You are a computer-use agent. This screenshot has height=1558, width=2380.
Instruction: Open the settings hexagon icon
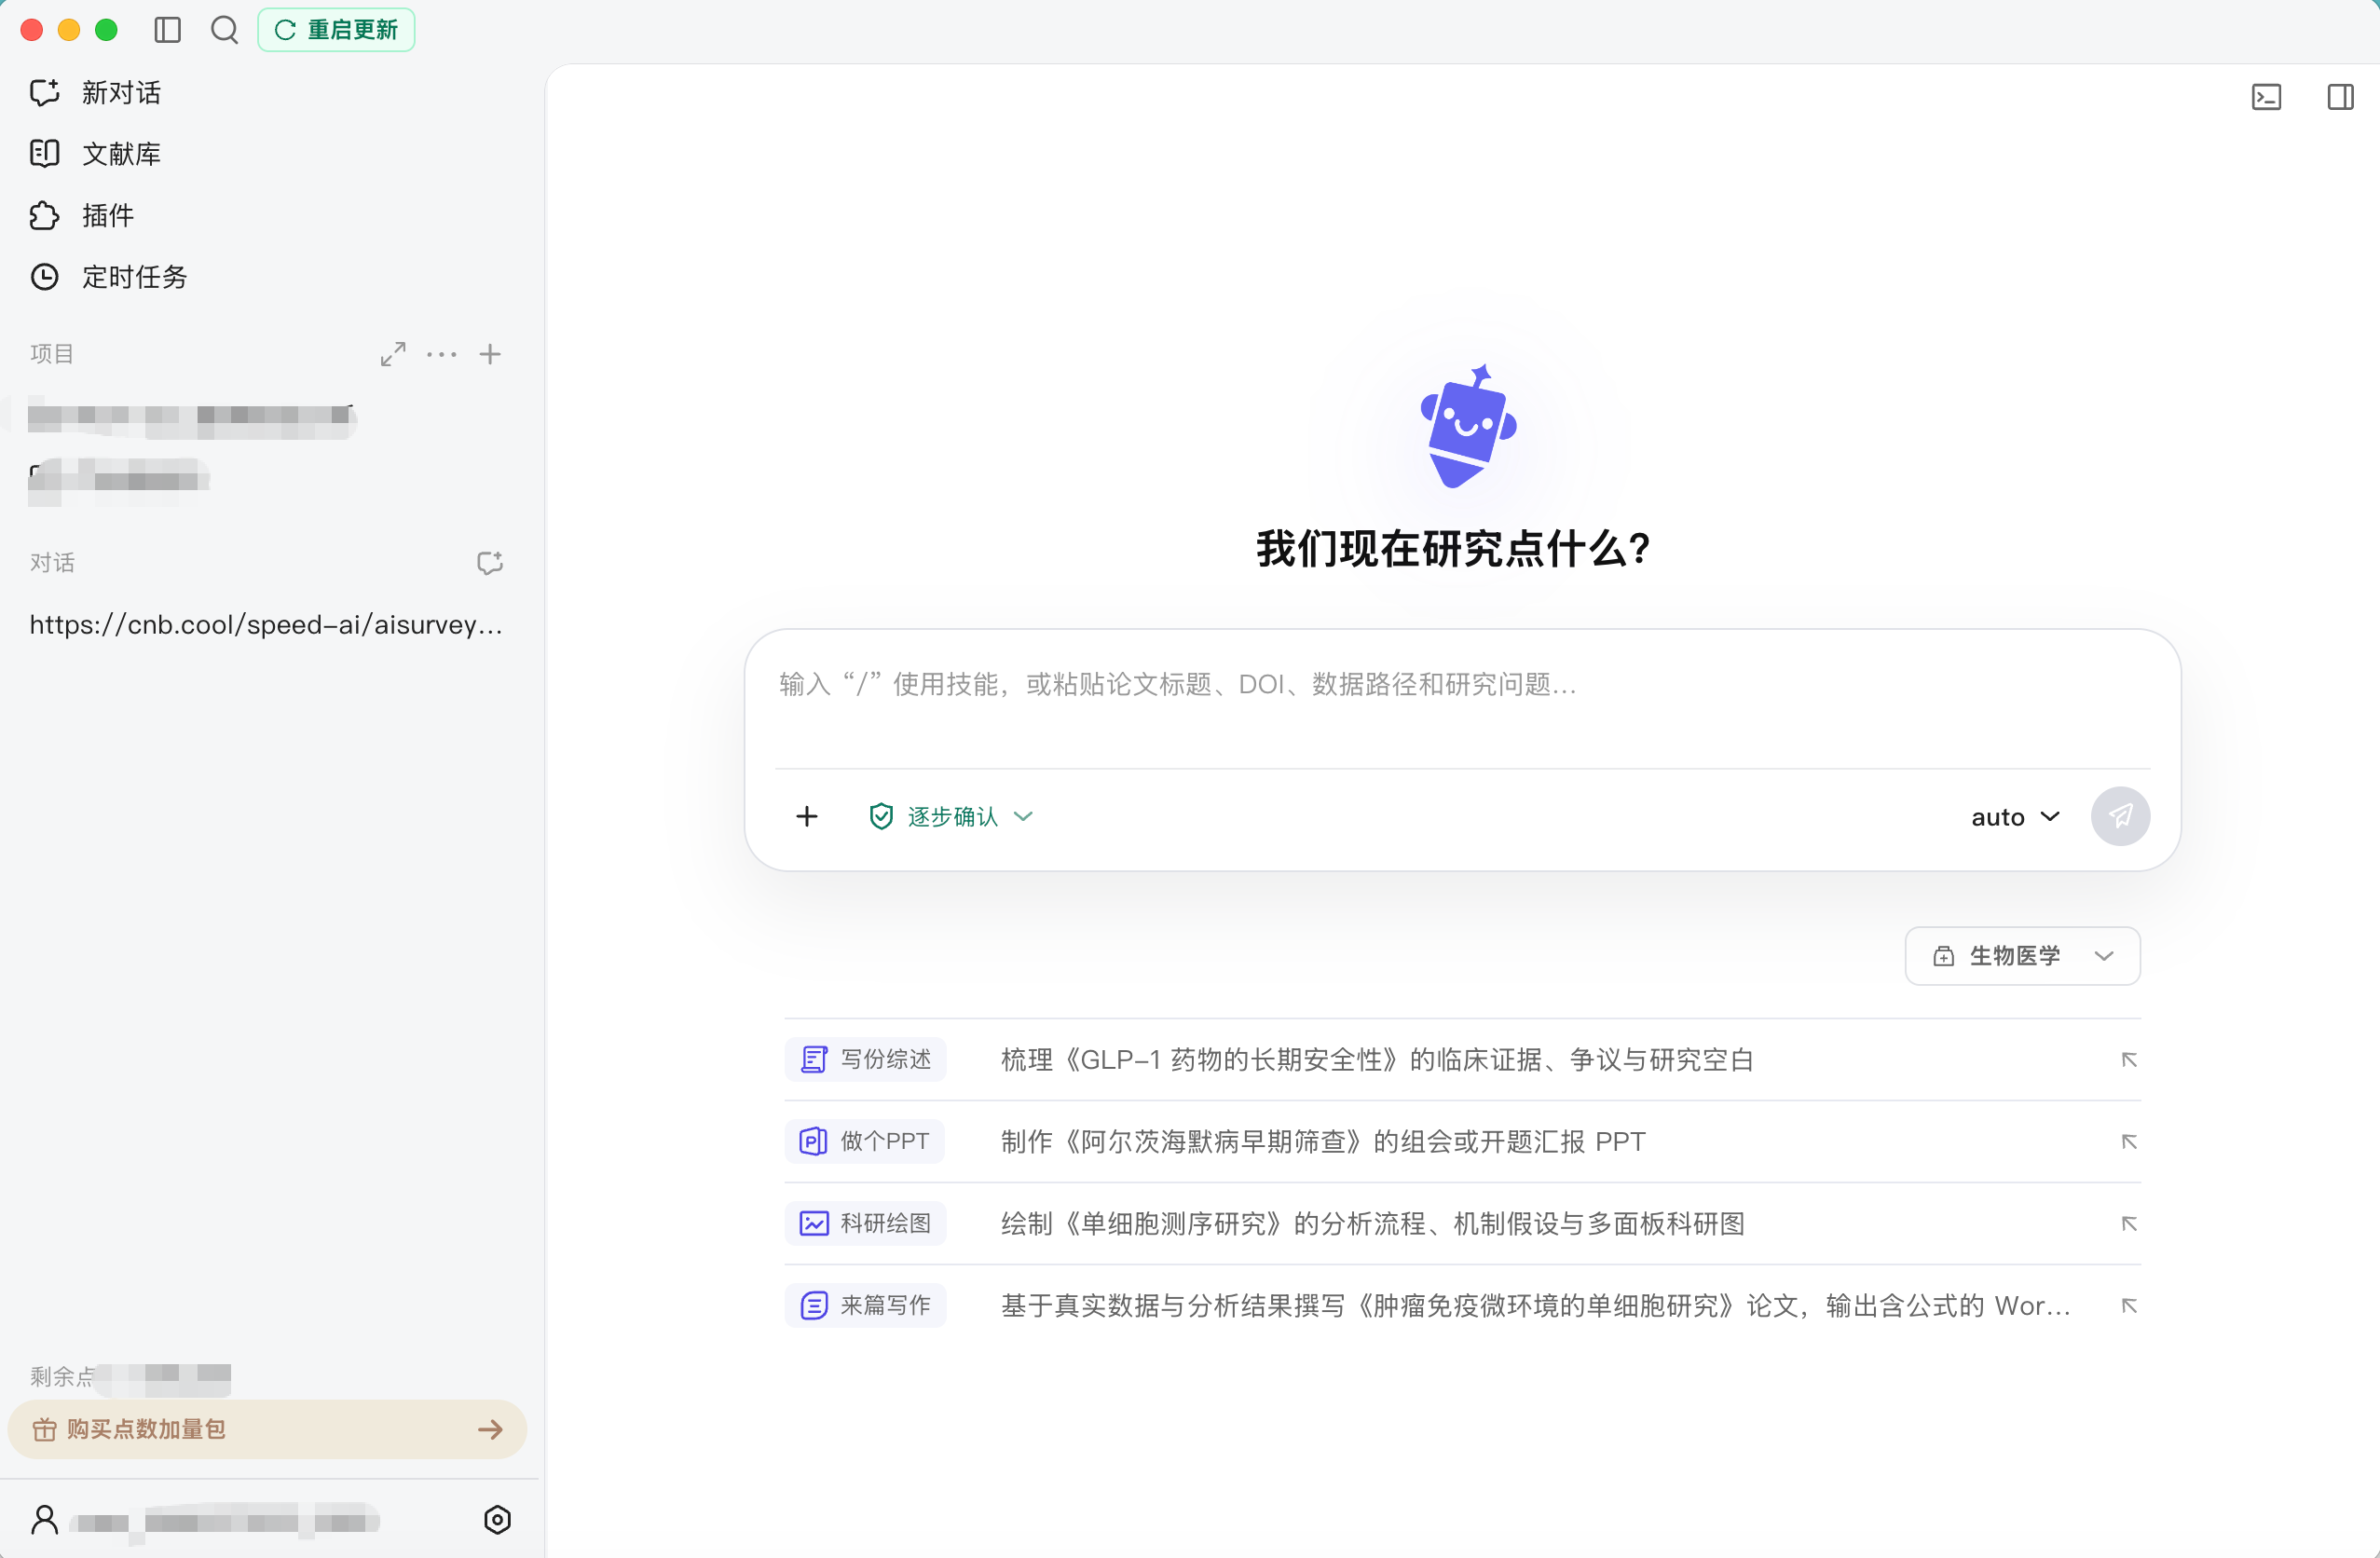(497, 1520)
